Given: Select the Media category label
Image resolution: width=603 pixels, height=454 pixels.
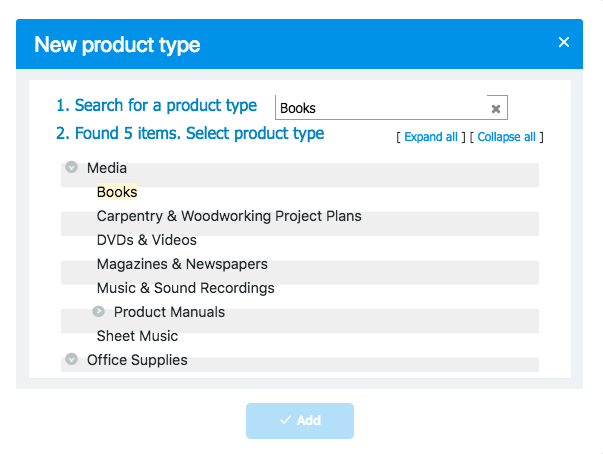Looking at the screenshot, I should pos(107,168).
